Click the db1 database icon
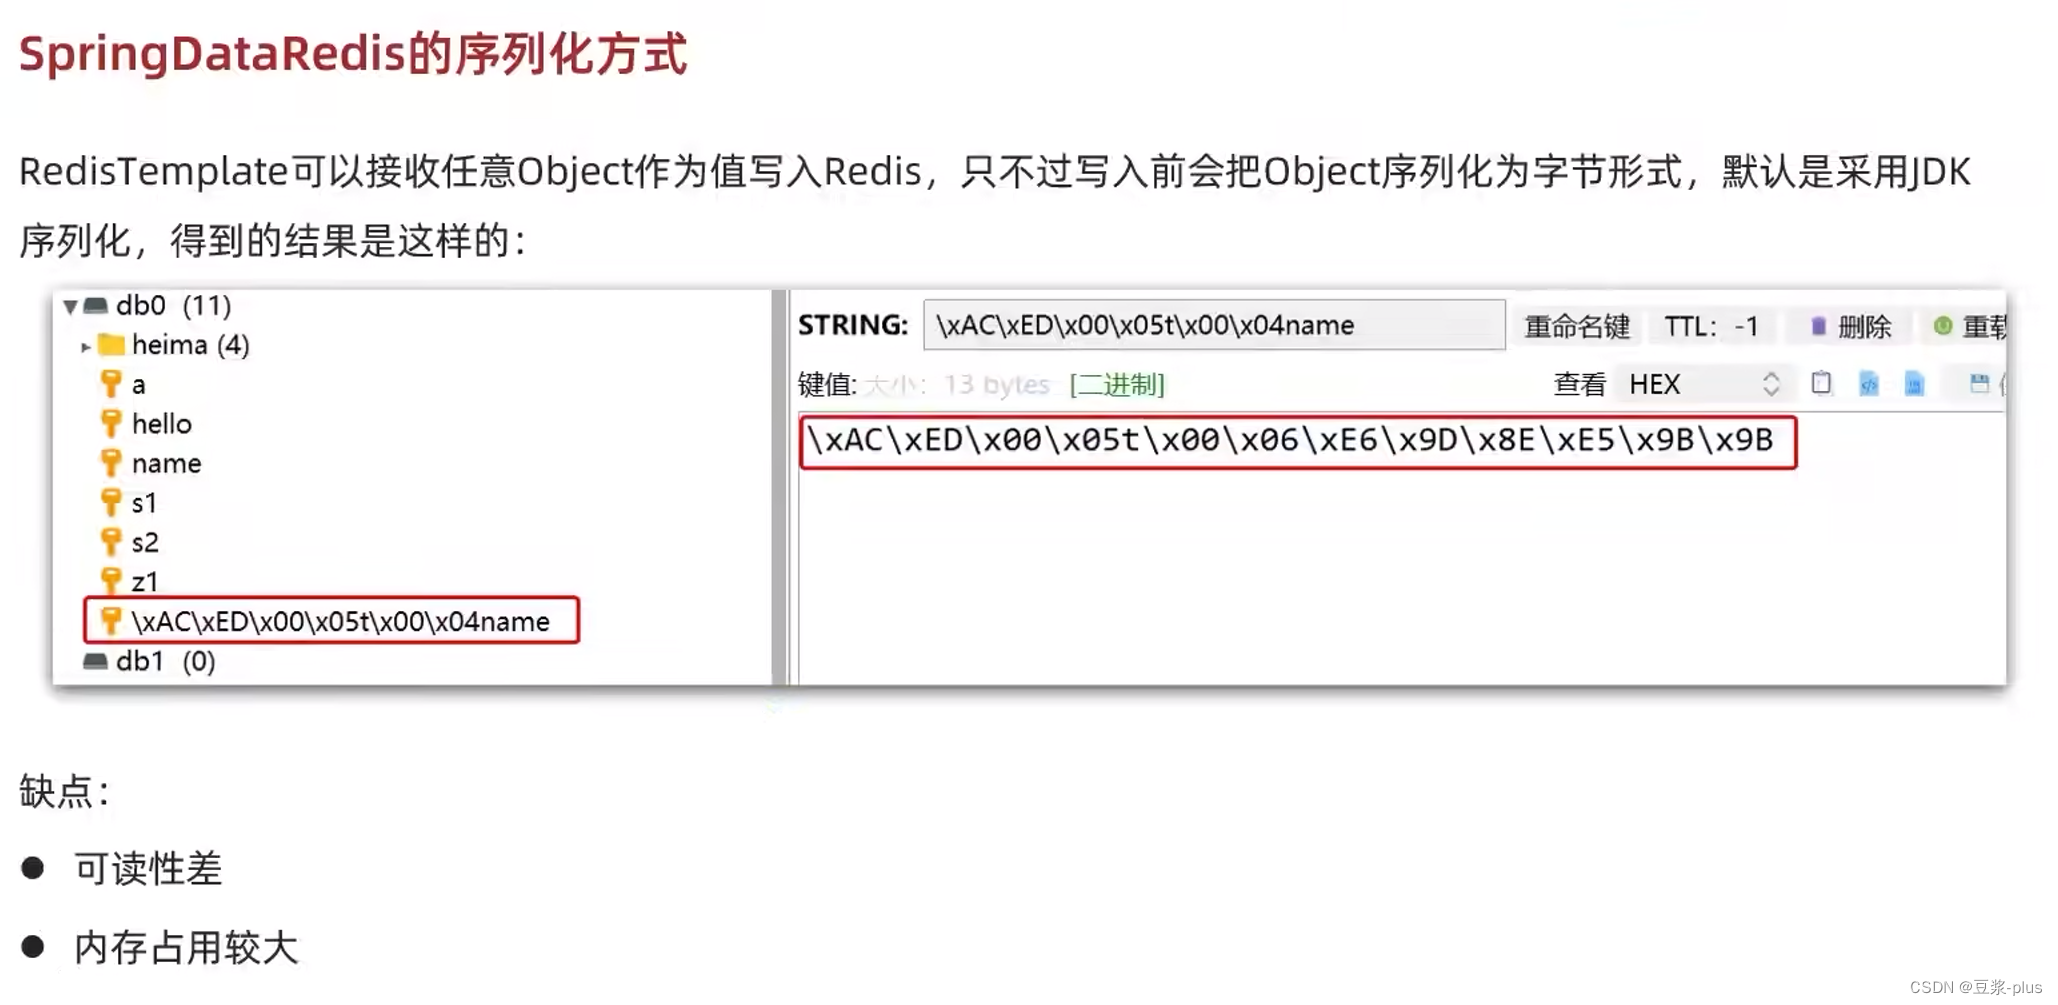 (95, 661)
